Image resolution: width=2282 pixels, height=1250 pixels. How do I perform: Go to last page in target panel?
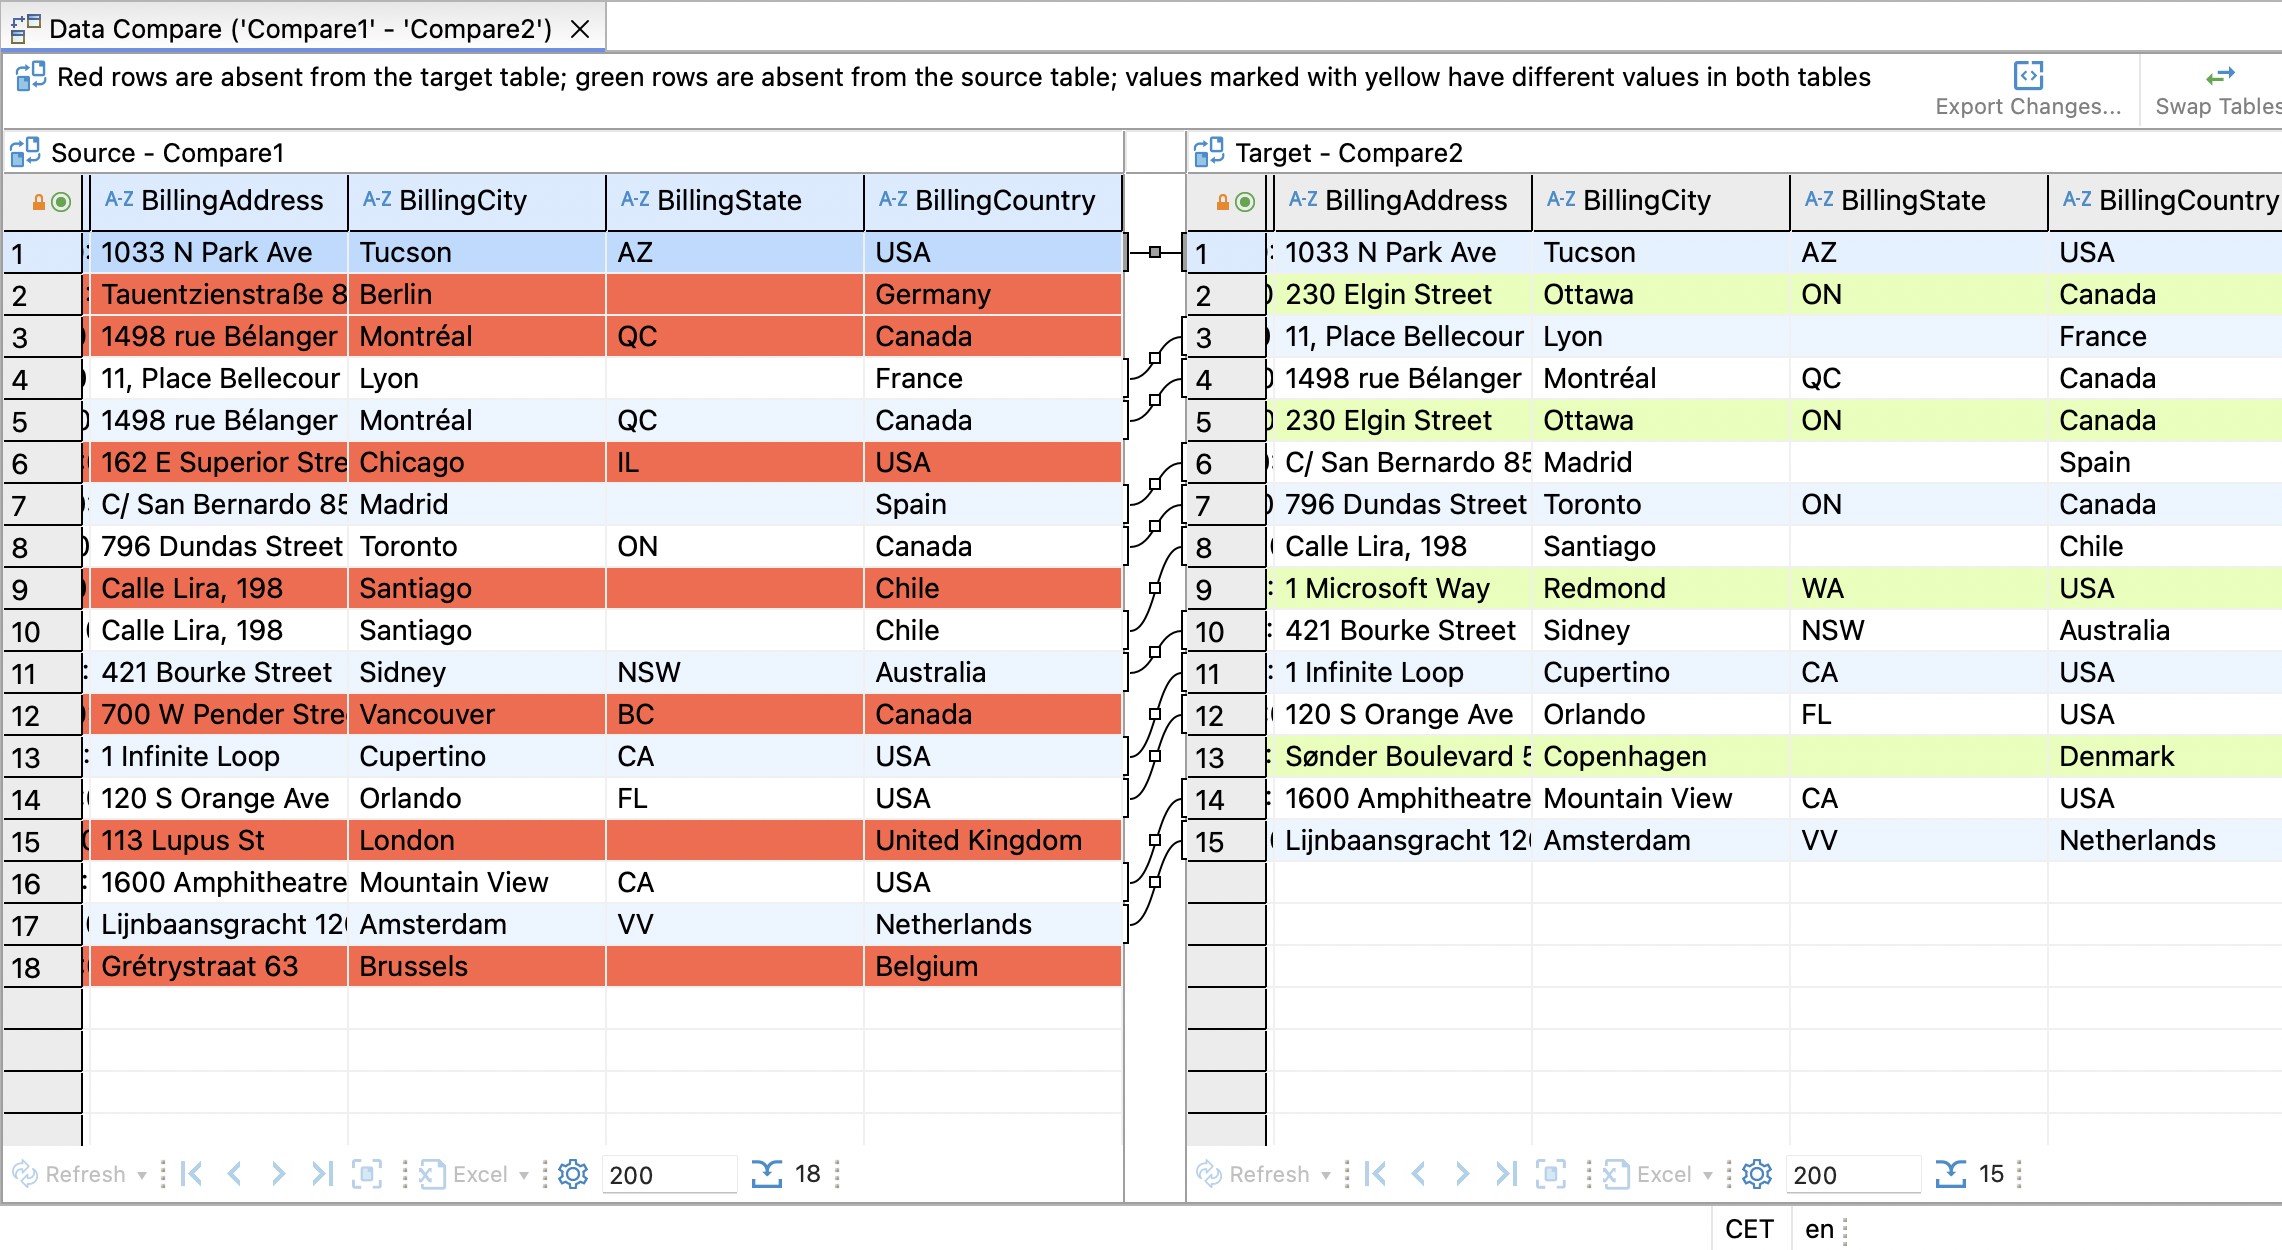(1506, 1174)
